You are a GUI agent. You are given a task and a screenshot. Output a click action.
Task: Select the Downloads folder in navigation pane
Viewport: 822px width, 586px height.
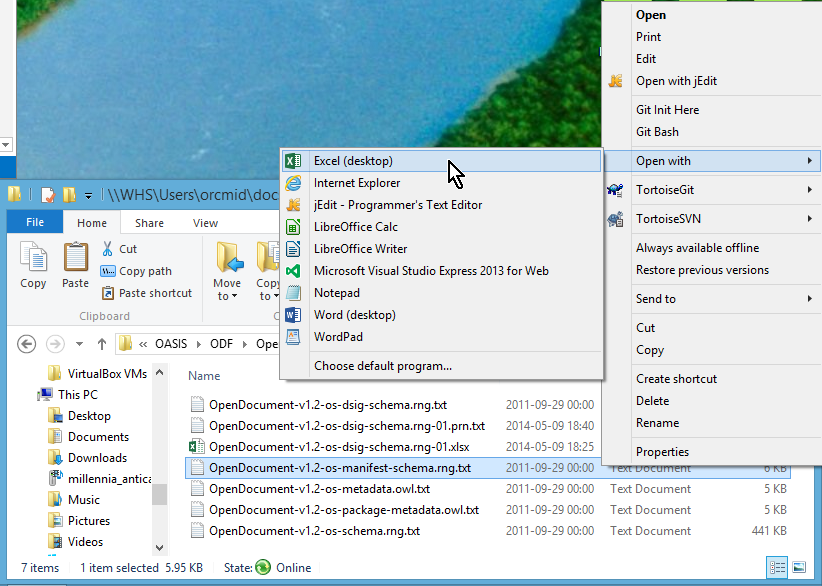point(97,458)
